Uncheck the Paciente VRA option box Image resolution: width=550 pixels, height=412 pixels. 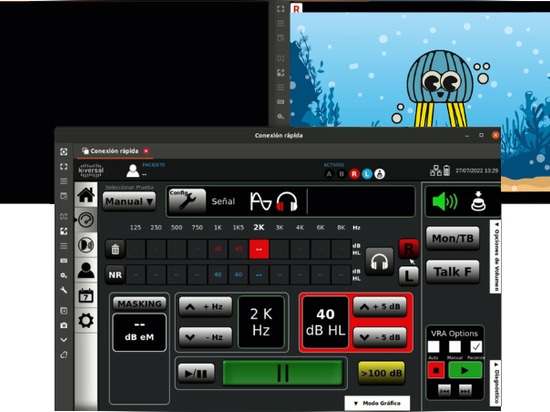[476, 347]
